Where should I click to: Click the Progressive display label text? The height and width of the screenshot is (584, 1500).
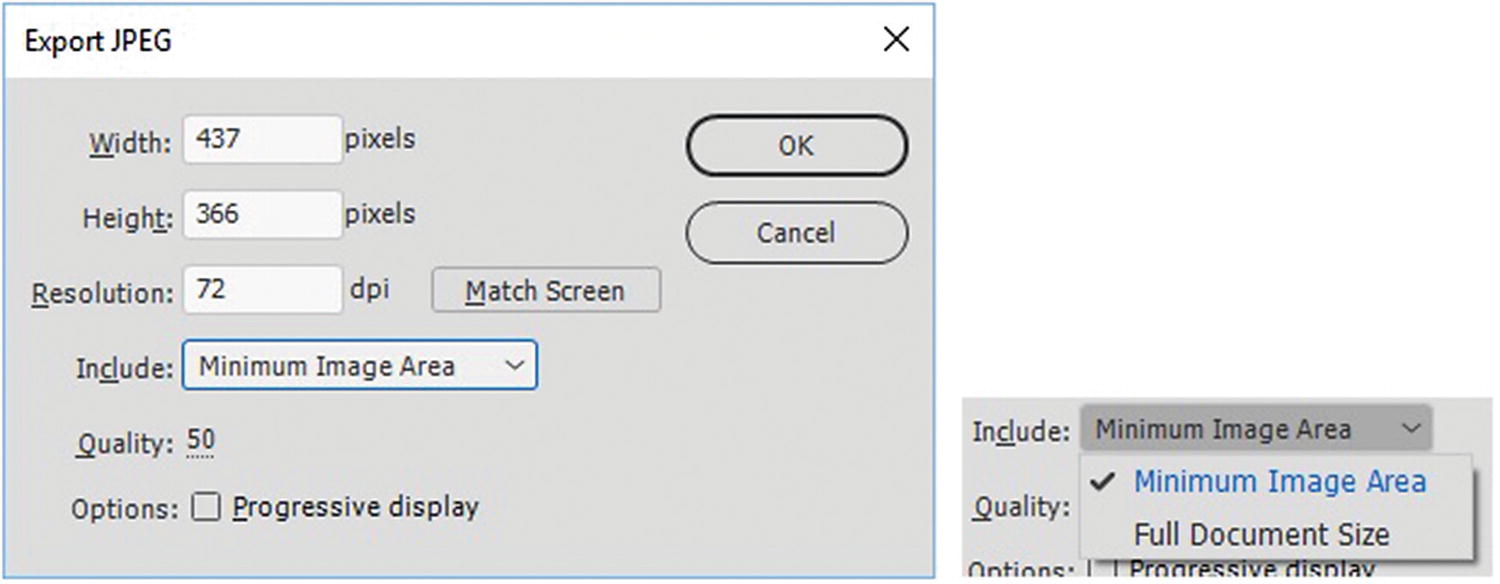[355, 507]
